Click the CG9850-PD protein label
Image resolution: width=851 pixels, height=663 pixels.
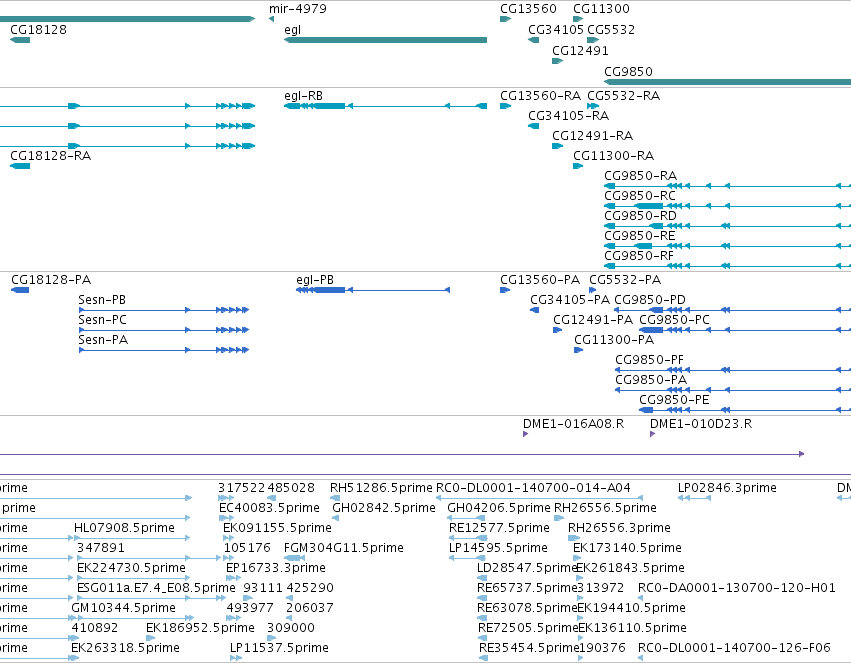point(650,300)
